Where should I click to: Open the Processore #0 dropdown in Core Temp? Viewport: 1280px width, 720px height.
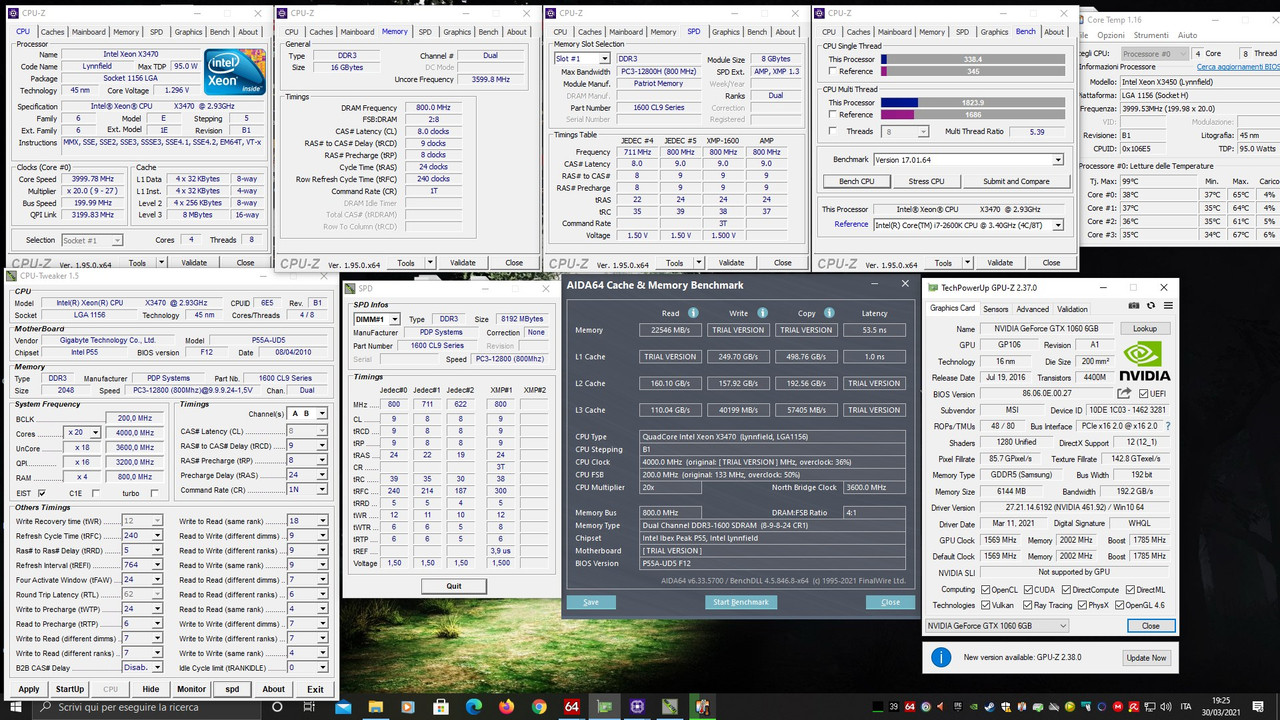tap(1157, 53)
